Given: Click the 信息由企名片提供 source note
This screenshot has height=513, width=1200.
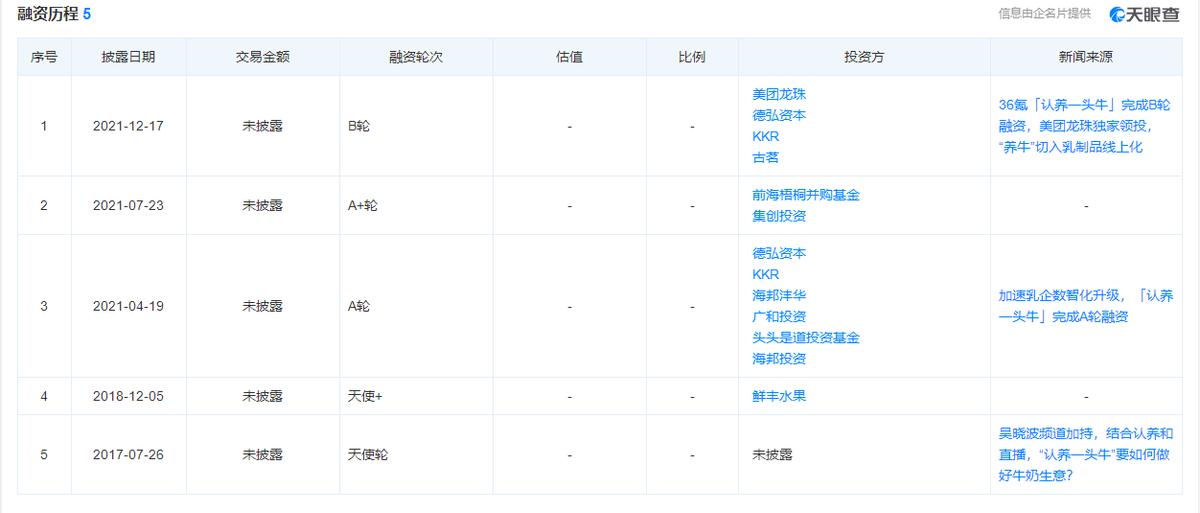Looking at the screenshot, I should coord(1044,14).
